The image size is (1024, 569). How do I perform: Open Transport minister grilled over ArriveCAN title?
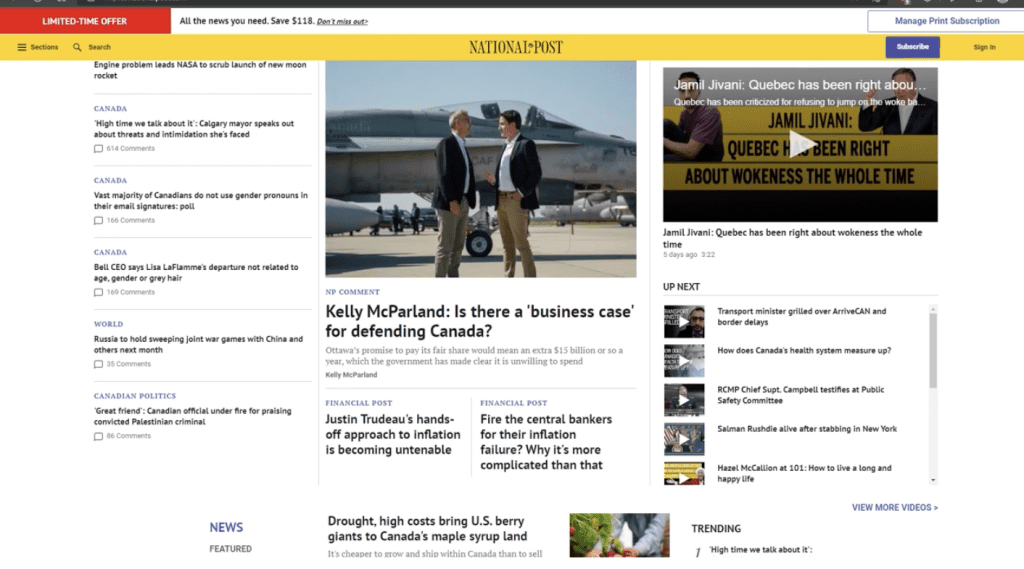tap(801, 317)
